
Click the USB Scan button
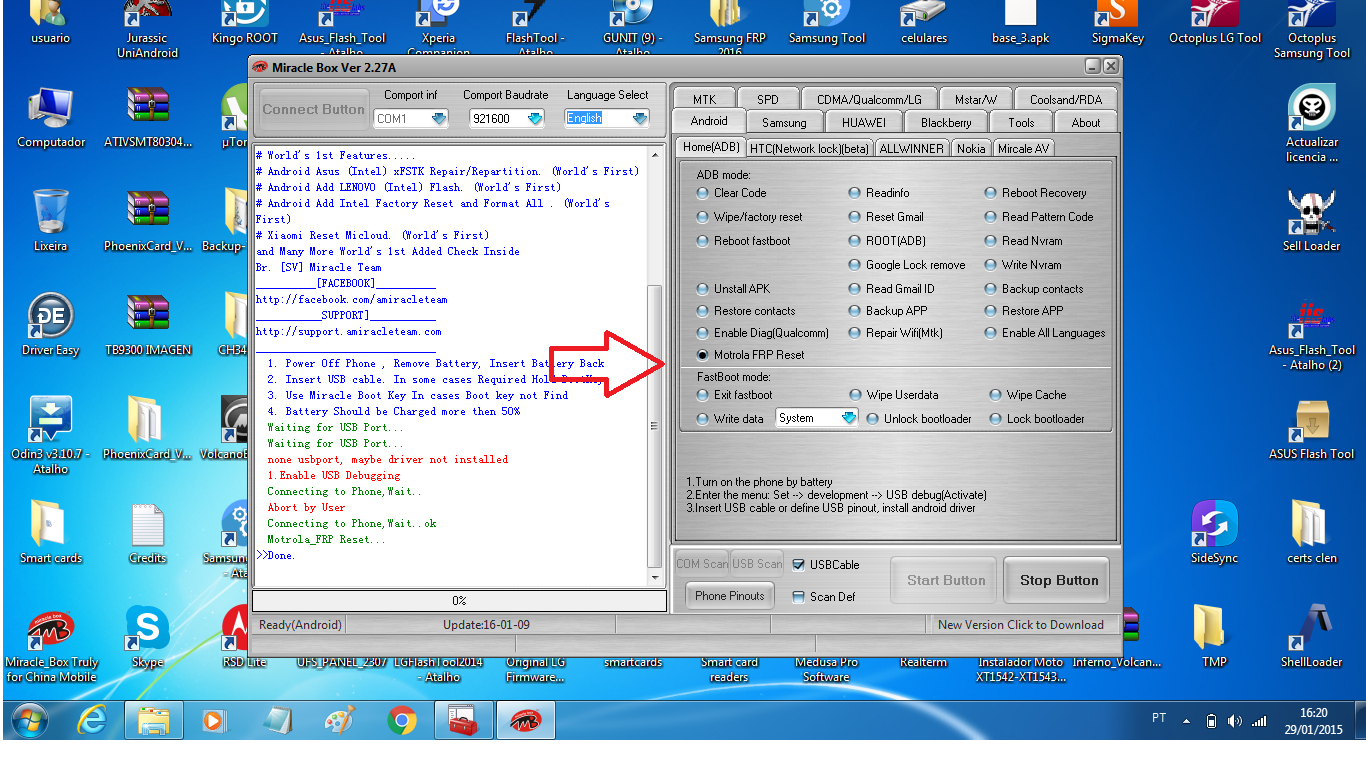757,564
